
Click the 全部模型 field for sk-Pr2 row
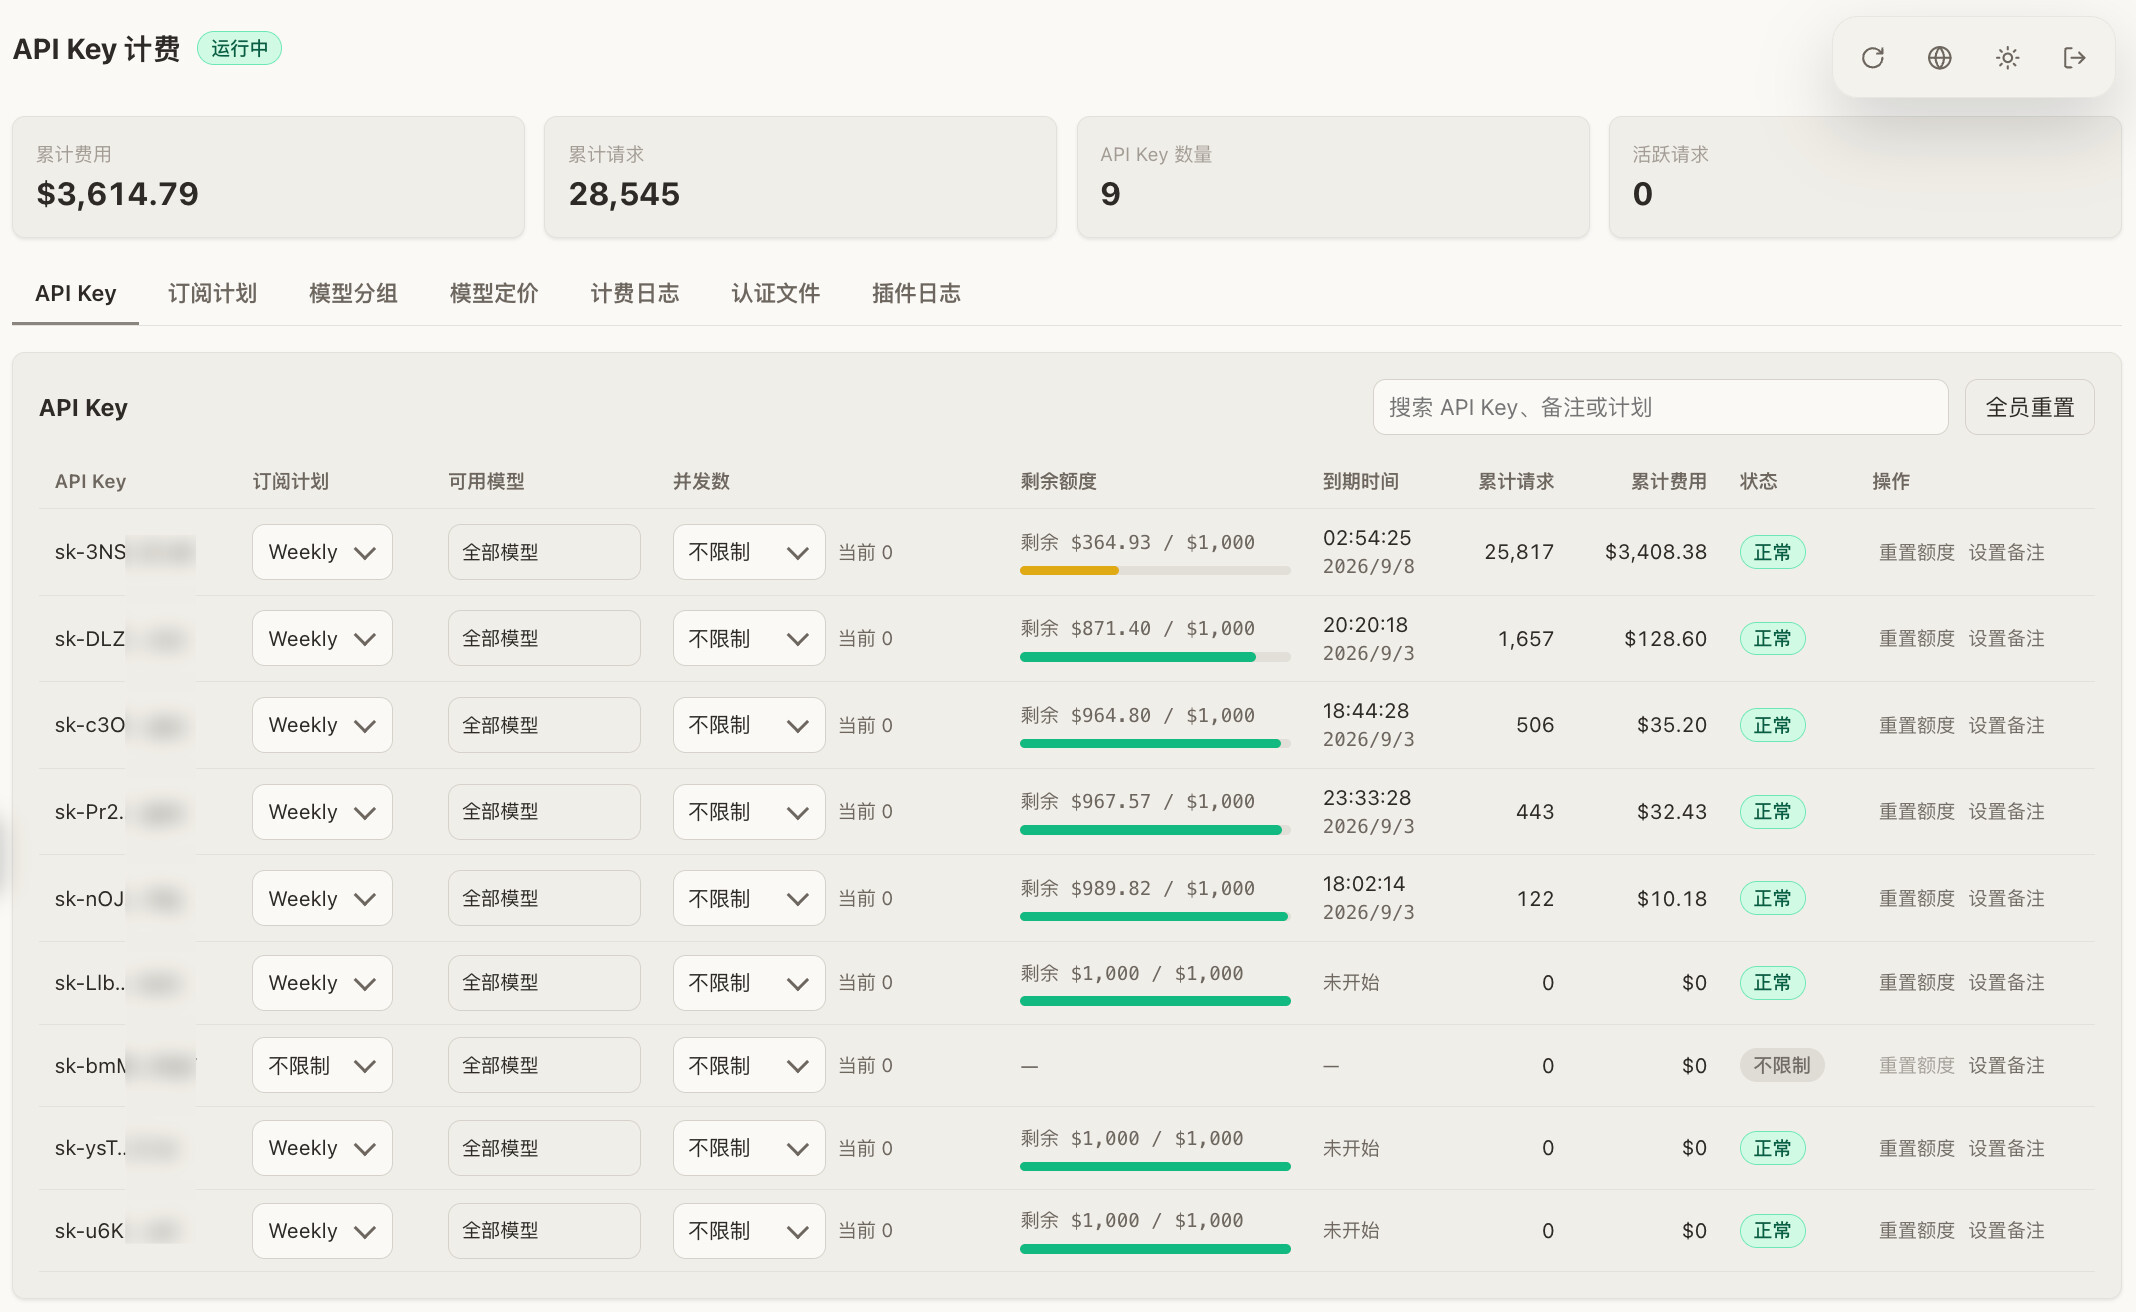pos(544,812)
